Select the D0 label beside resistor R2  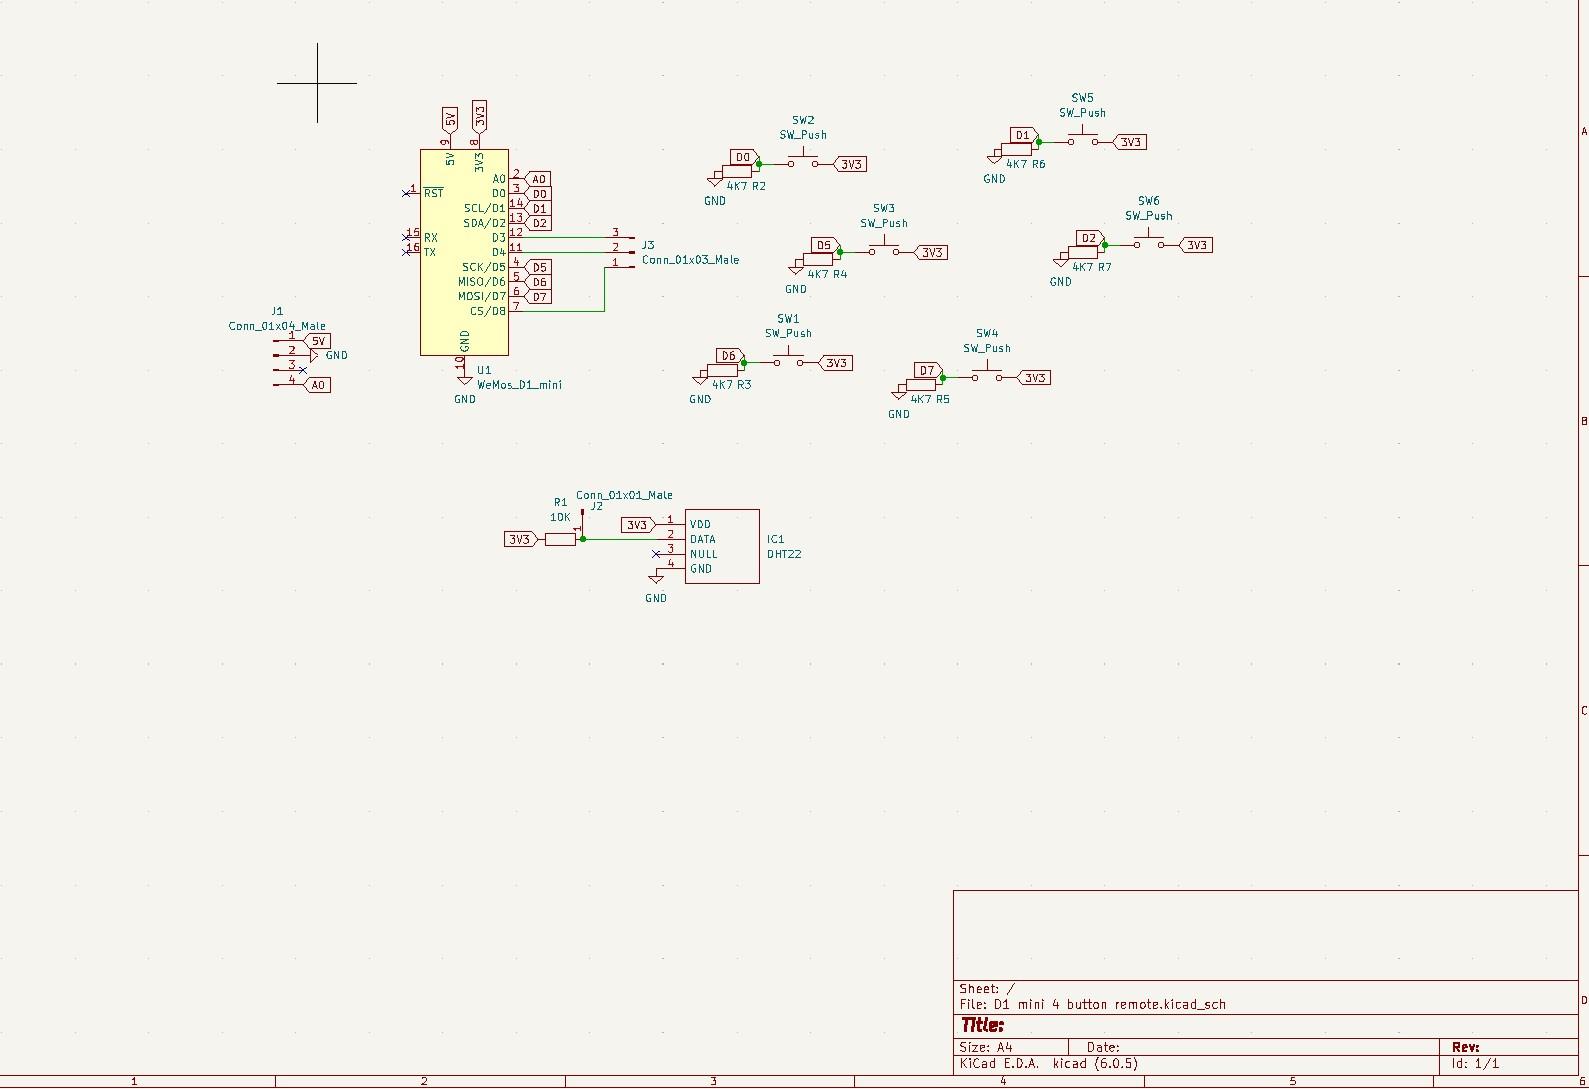744,157
